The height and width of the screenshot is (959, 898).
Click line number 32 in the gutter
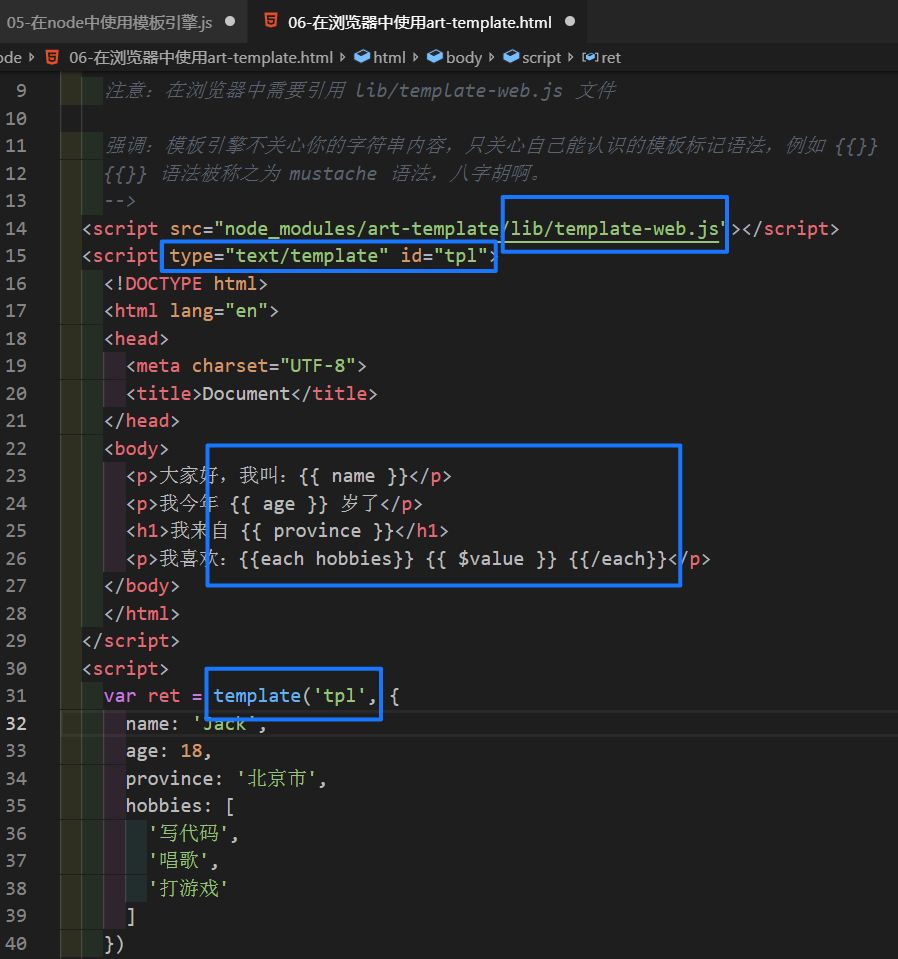tap(16, 724)
